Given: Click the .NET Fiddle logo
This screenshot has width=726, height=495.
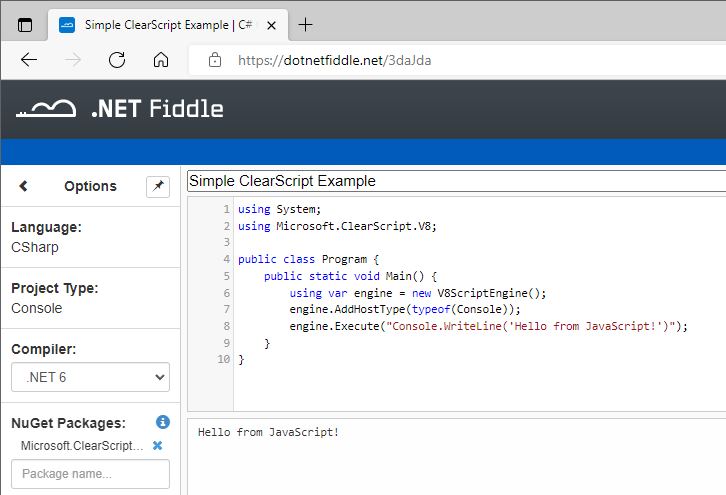Looking at the screenshot, I should (119, 109).
